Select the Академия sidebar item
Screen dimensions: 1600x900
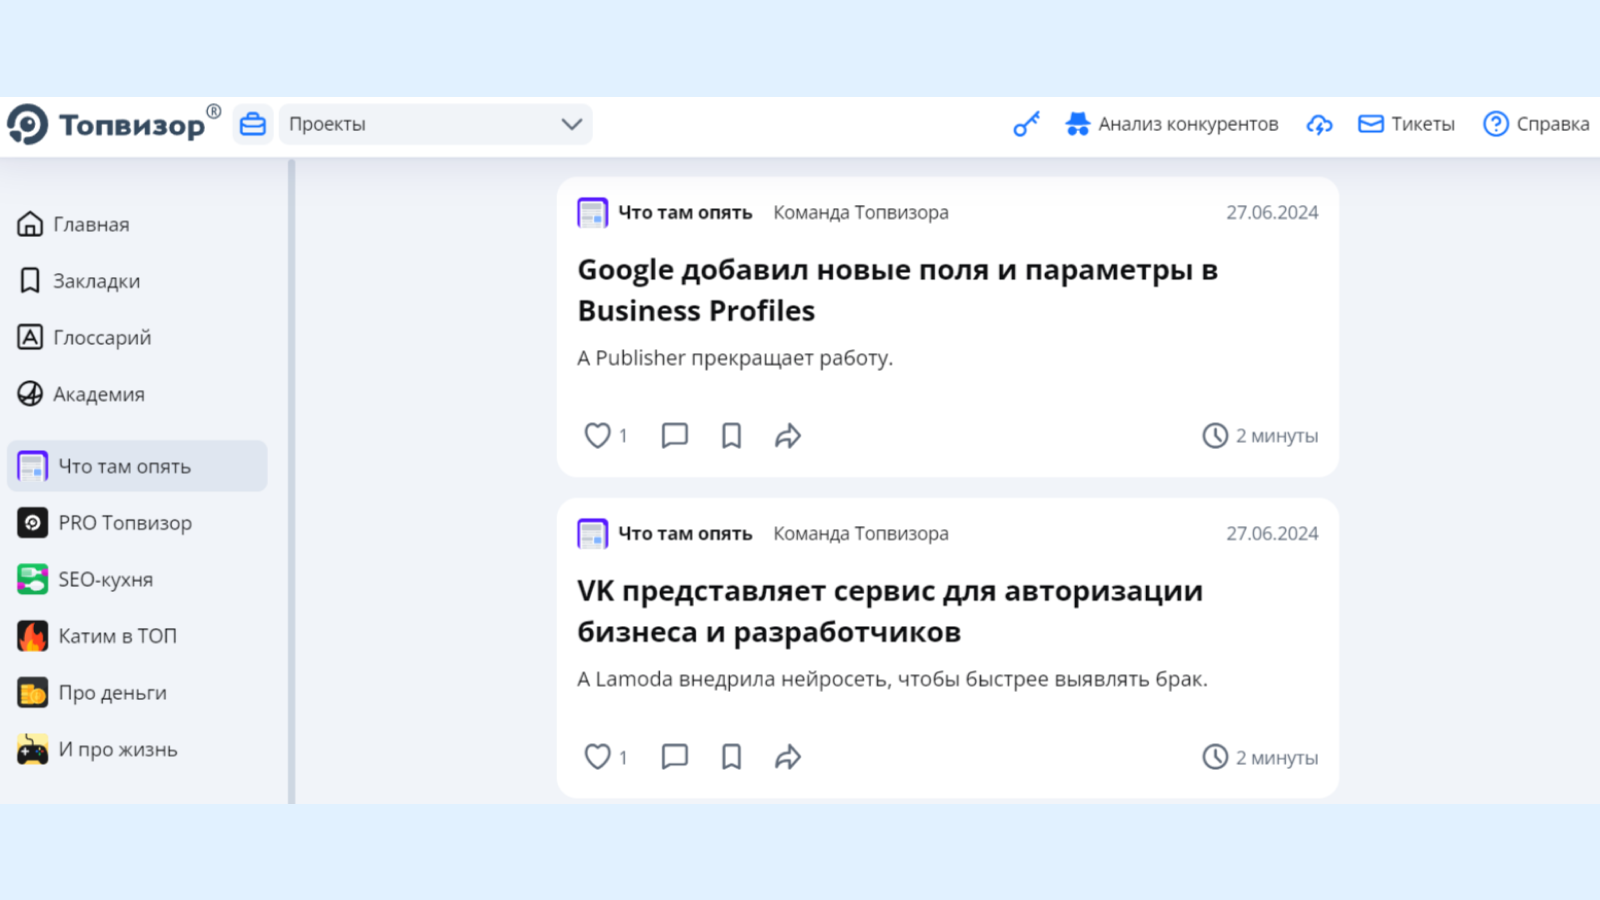tap(99, 394)
